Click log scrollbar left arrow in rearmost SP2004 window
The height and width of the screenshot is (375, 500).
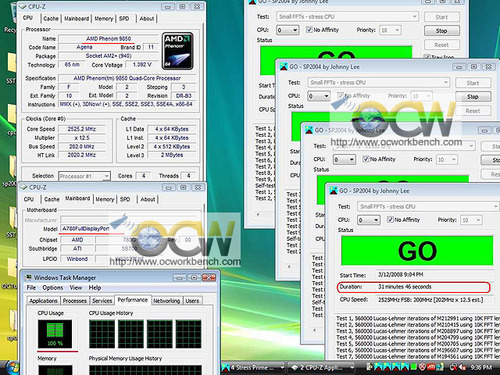tap(258, 215)
